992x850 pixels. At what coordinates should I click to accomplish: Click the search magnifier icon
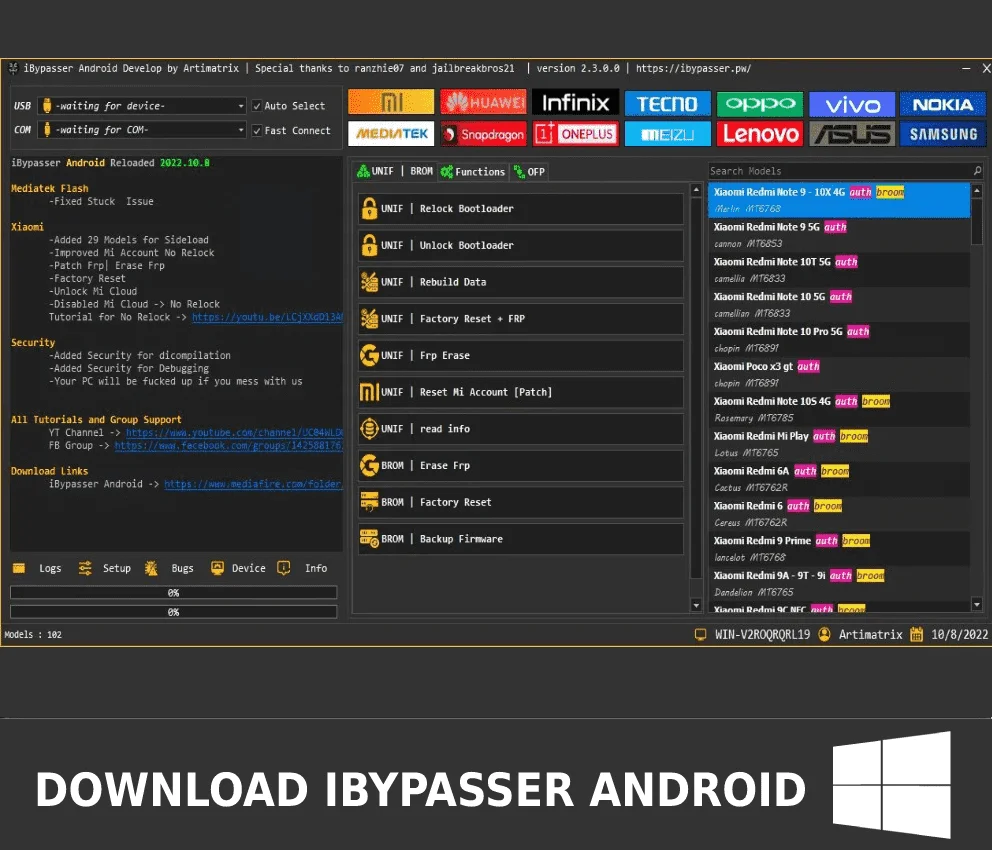[977, 171]
